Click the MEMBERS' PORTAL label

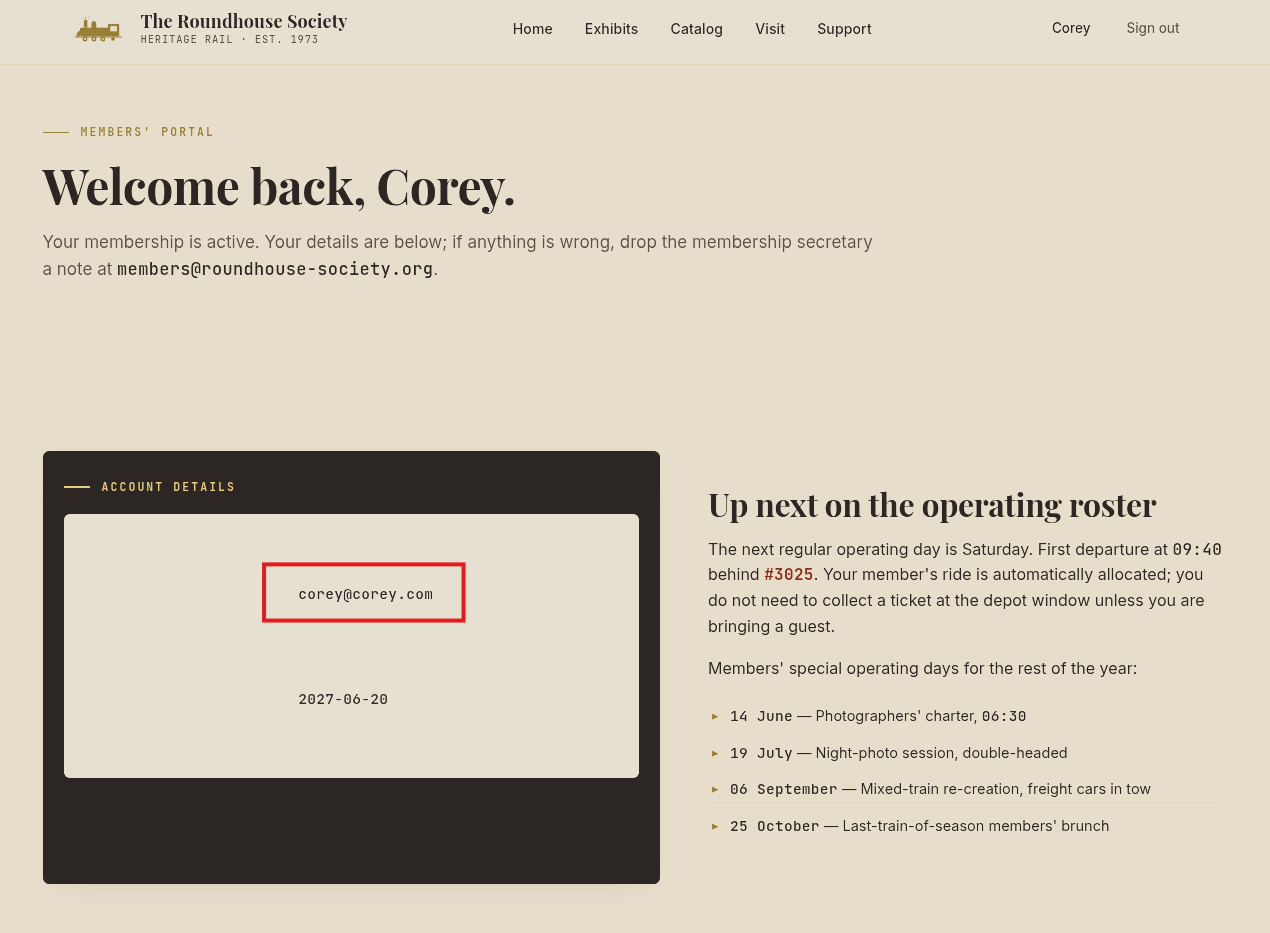click(147, 132)
